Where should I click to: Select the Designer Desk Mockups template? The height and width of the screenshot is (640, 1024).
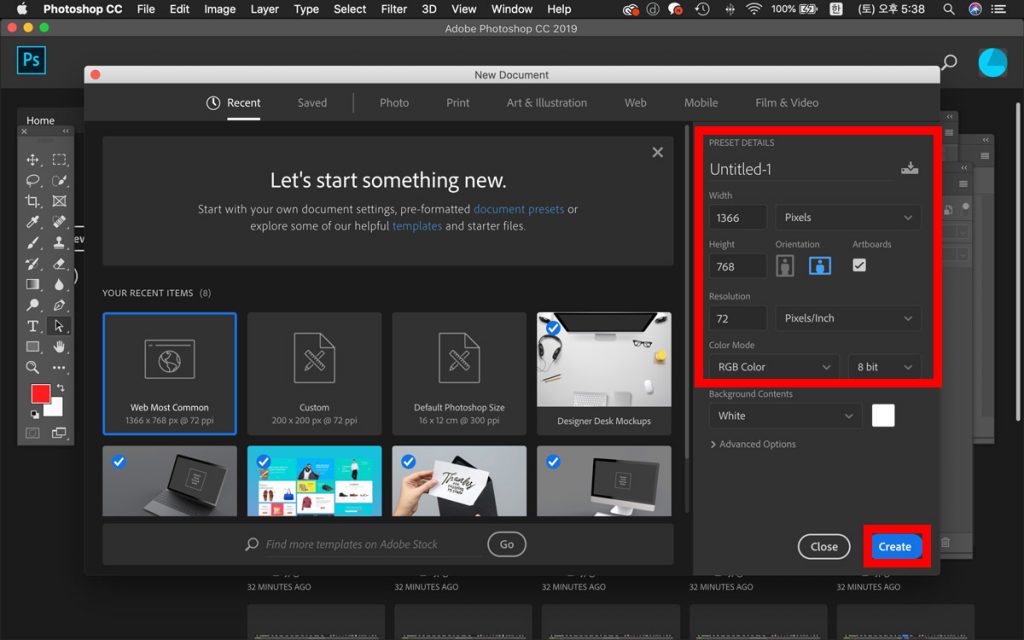point(604,373)
